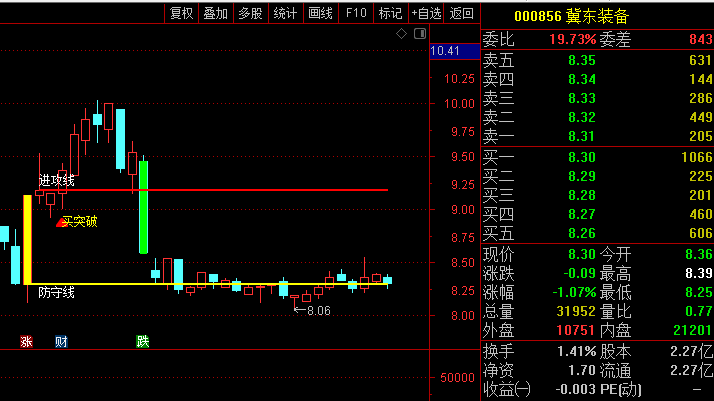Click the 标记 mark button
The image size is (714, 401).
pyautogui.click(x=391, y=13)
